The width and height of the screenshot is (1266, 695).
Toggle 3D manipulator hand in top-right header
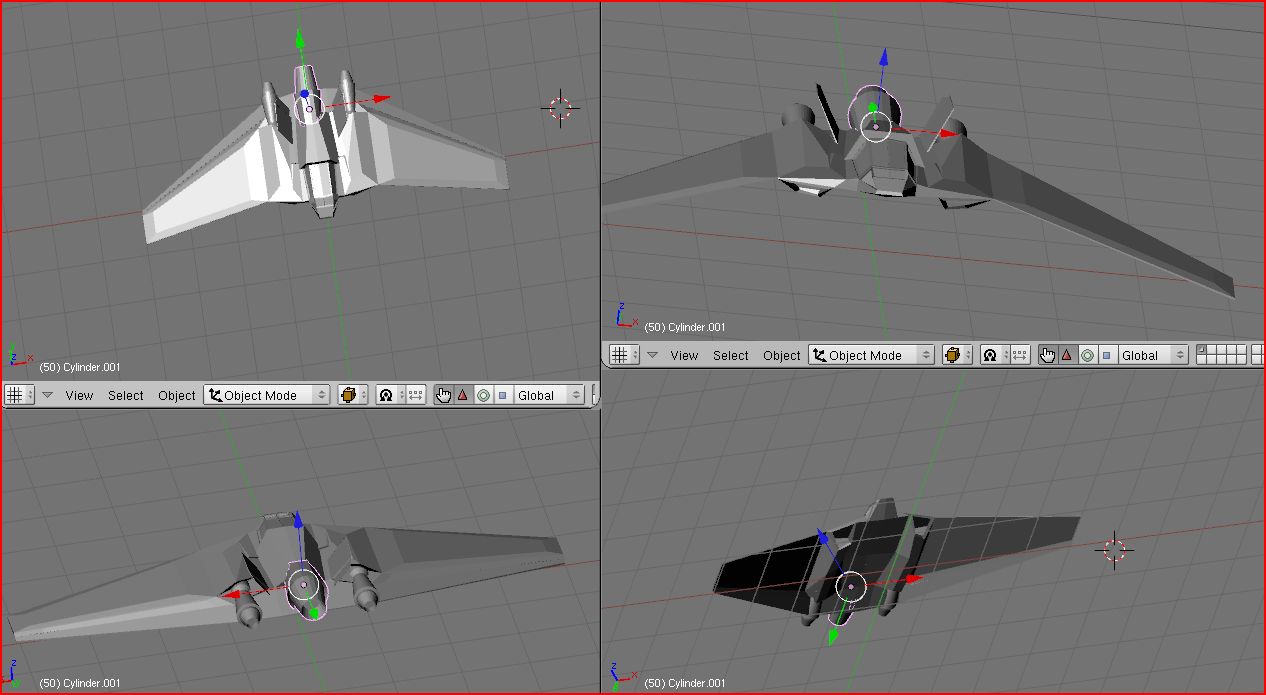1047,355
